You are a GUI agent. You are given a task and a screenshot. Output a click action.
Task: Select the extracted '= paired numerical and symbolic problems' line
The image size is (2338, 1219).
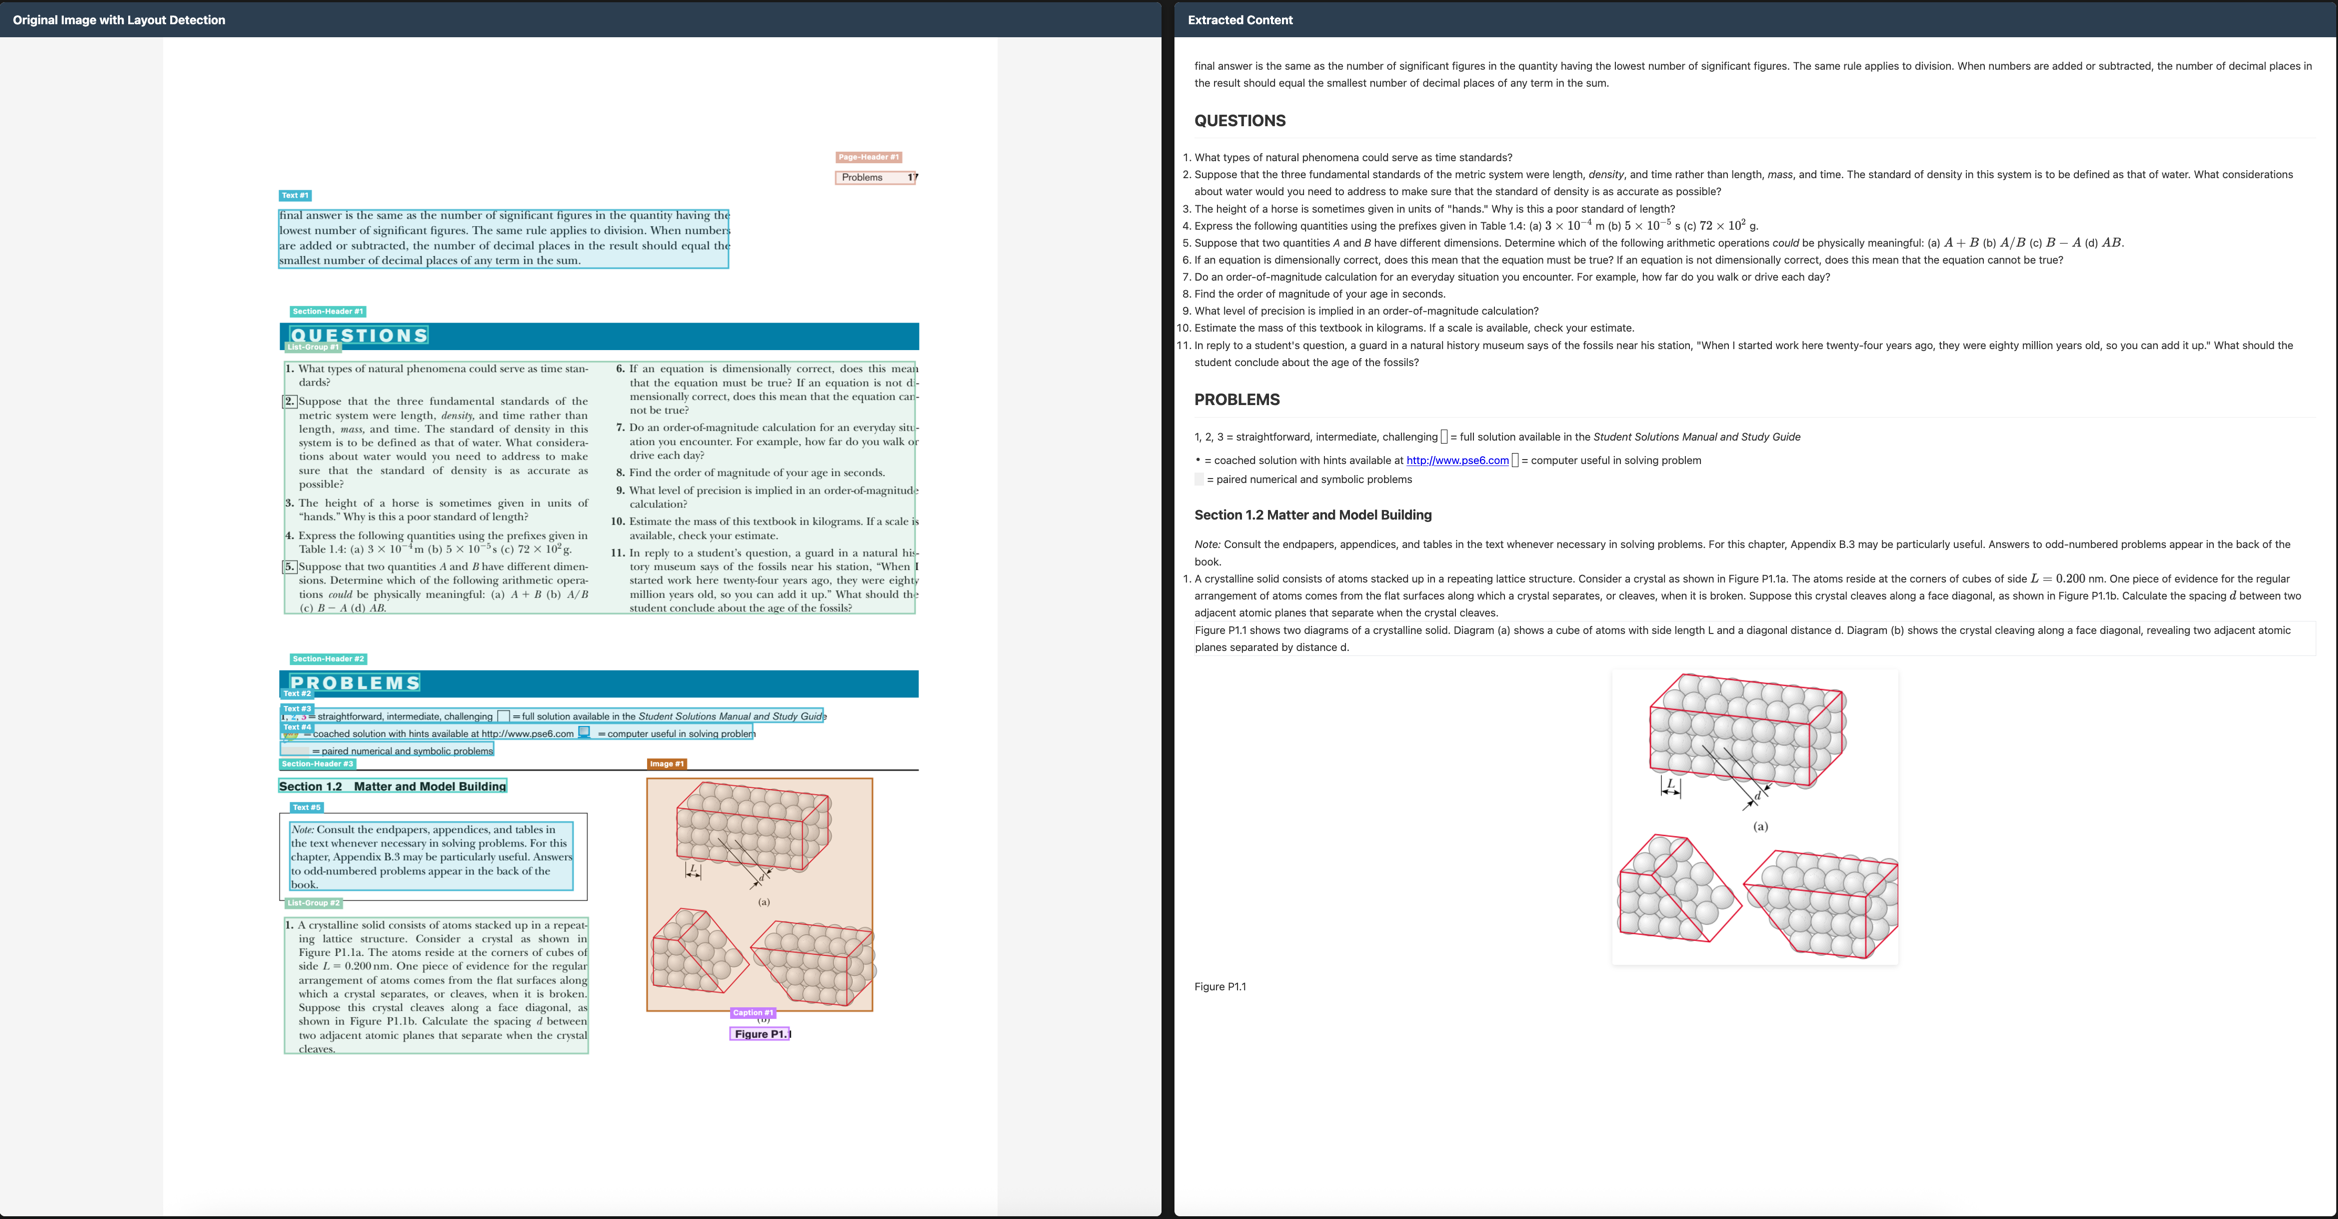(x=1303, y=480)
